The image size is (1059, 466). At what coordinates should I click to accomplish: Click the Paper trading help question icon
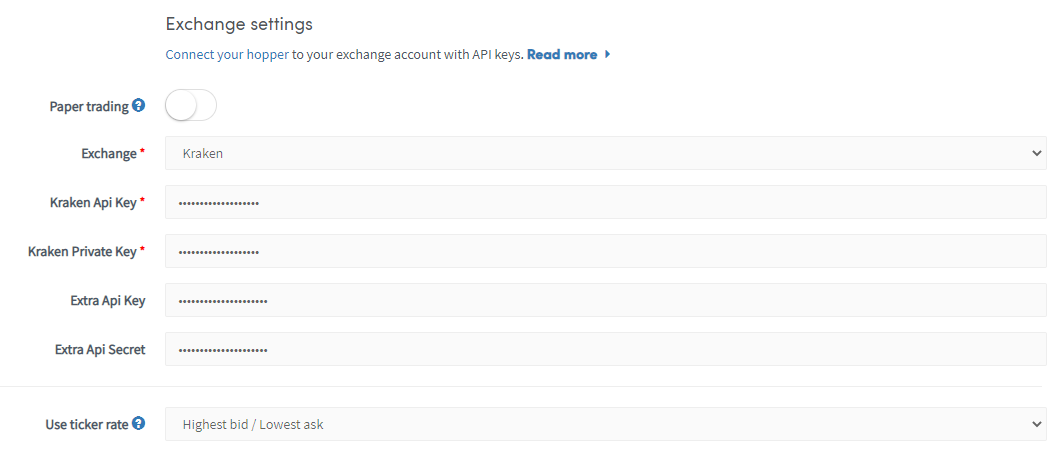pos(138,106)
